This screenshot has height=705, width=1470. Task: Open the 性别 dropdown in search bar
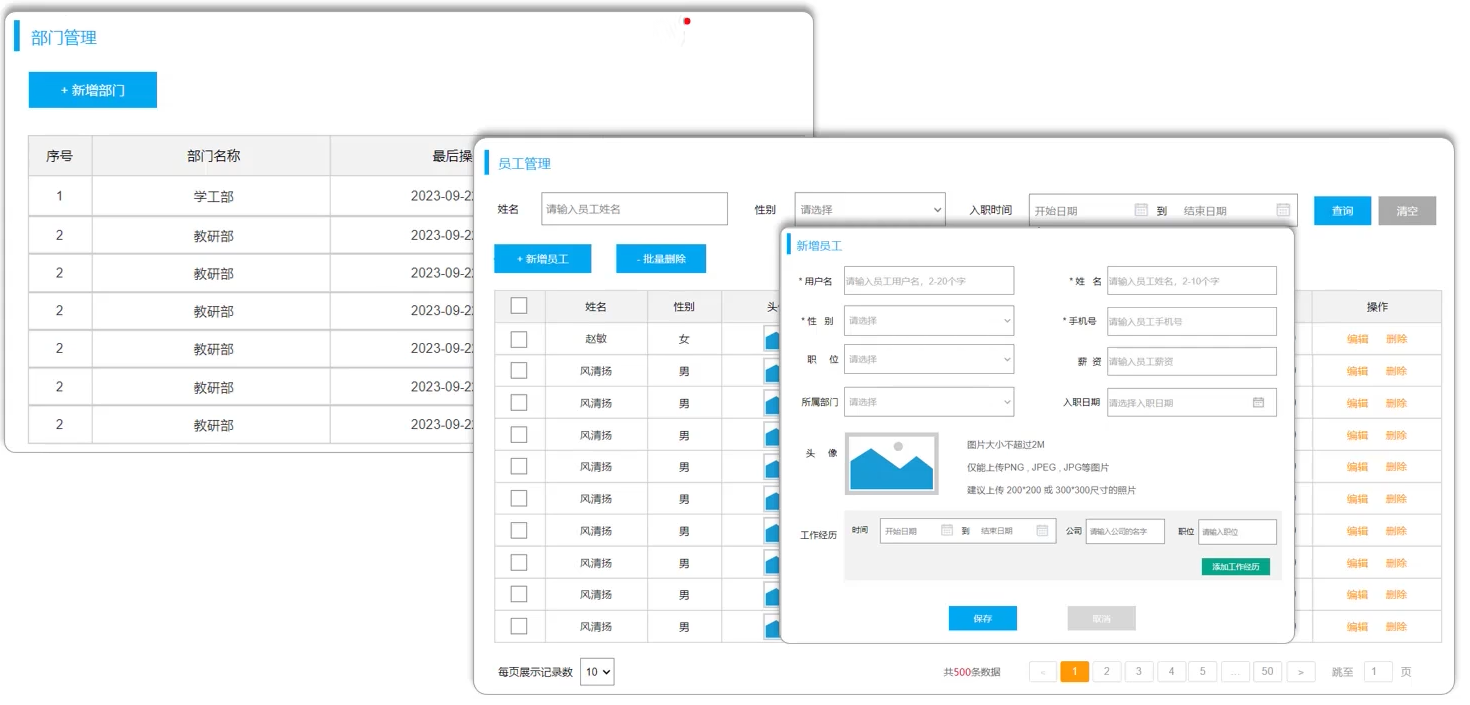coord(869,210)
